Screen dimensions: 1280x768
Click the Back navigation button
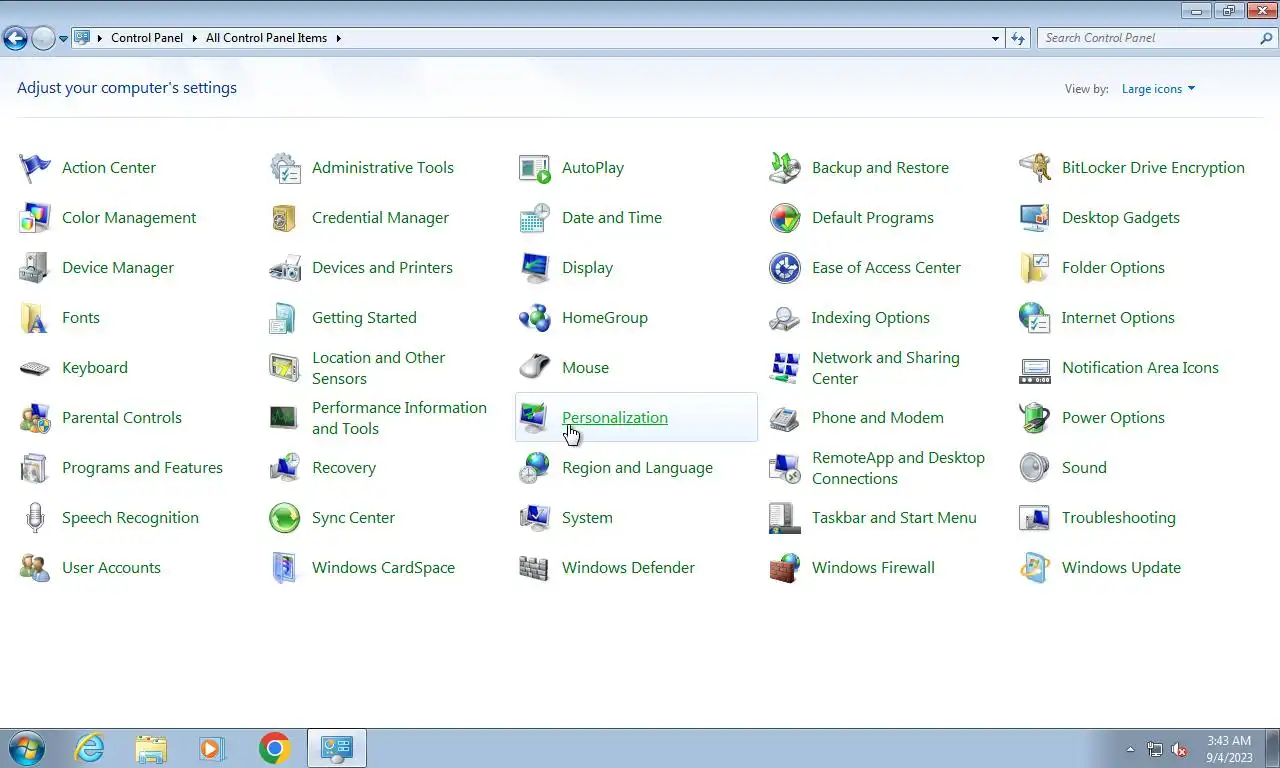pyautogui.click(x=15, y=39)
